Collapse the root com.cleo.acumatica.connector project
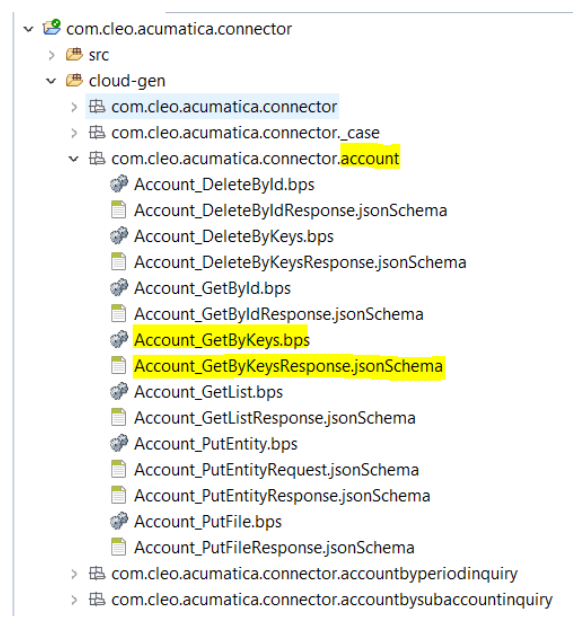The height and width of the screenshot is (629, 573). [28, 29]
